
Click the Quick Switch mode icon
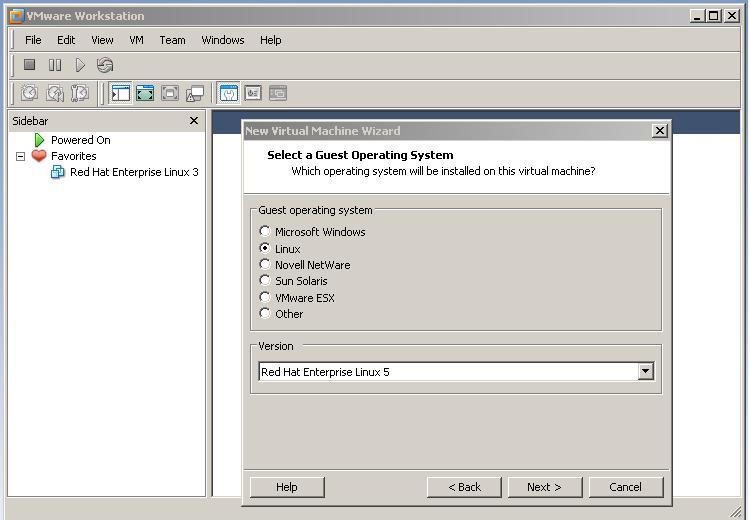[x=170, y=93]
